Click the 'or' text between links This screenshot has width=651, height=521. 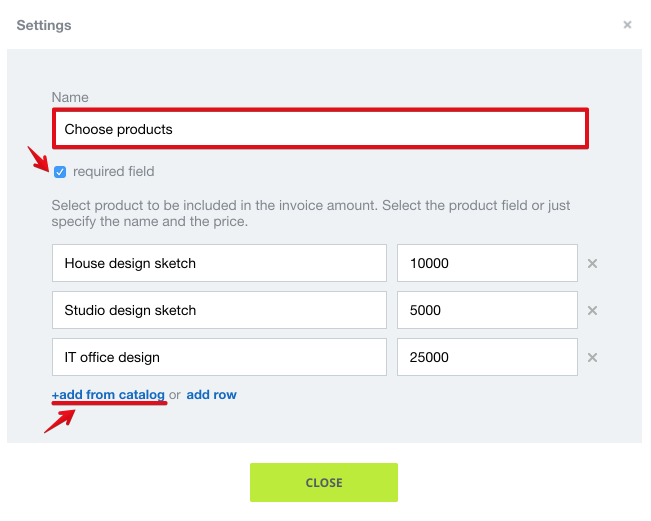tap(175, 395)
